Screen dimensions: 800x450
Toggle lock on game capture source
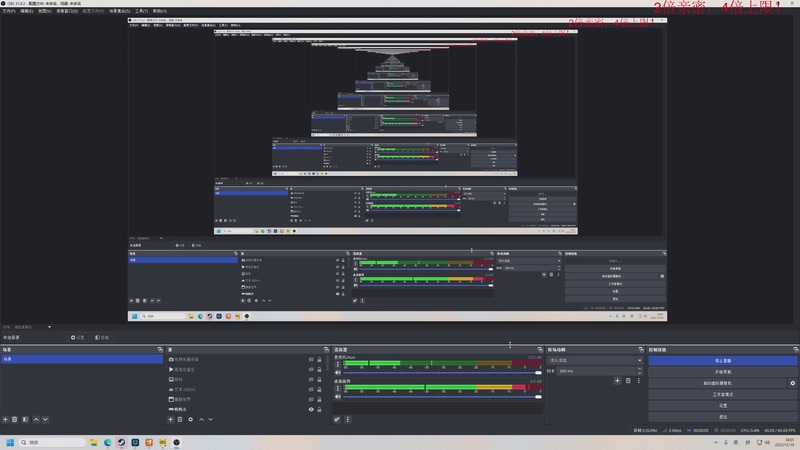[319, 409]
